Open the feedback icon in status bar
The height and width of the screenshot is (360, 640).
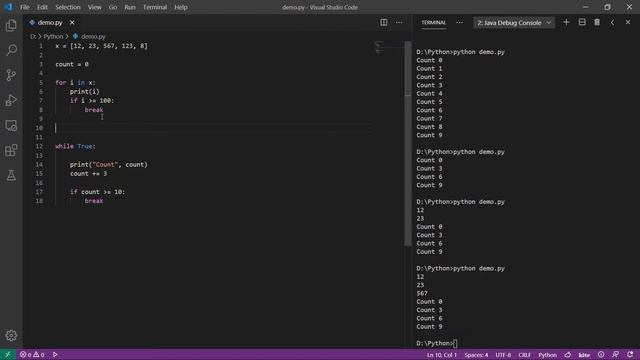pyautogui.click(x=616, y=355)
